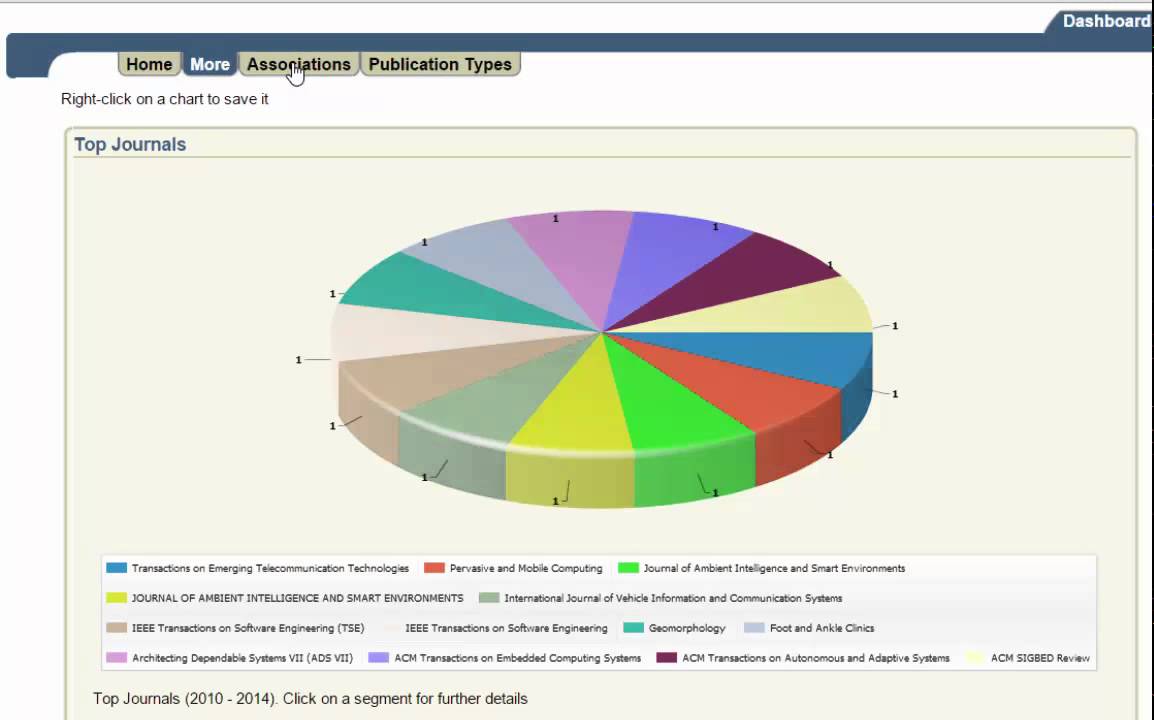Viewport: 1154px width, 720px height.
Task: Click the Right-click on a chart hint text
Action: pyautogui.click(x=165, y=99)
